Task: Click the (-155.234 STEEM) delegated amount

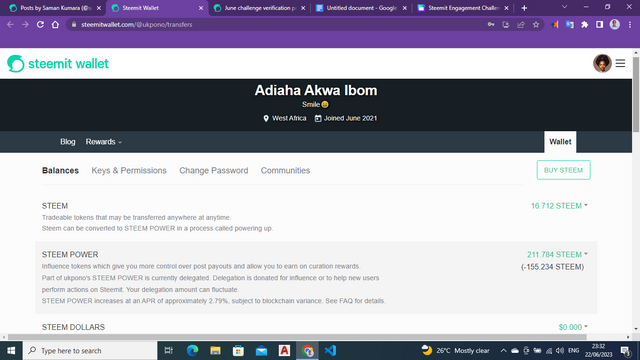Action: [552, 267]
